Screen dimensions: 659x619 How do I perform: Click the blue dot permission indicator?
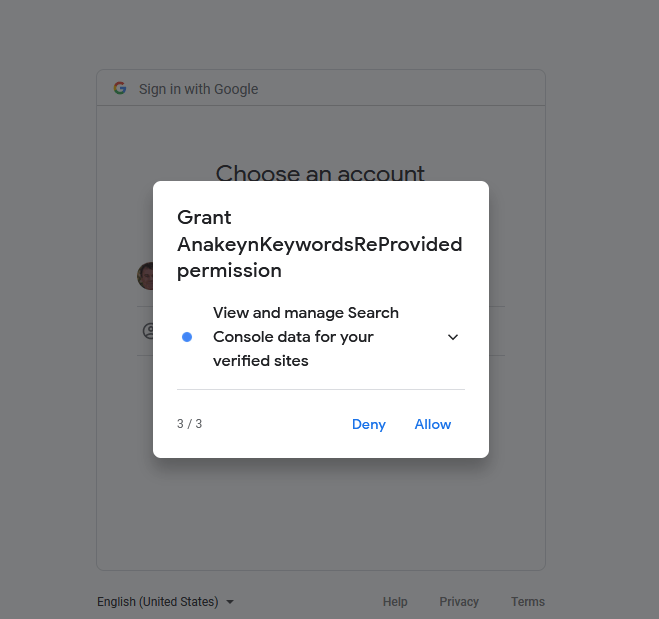187,337
